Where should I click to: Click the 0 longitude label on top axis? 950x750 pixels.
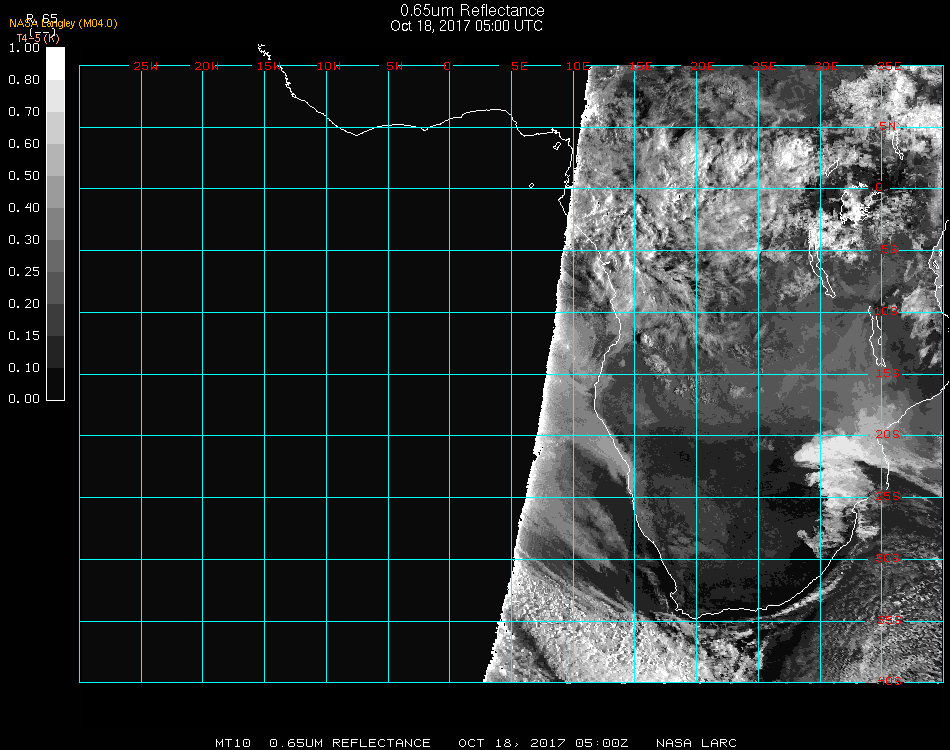click(x=447, y=67)
